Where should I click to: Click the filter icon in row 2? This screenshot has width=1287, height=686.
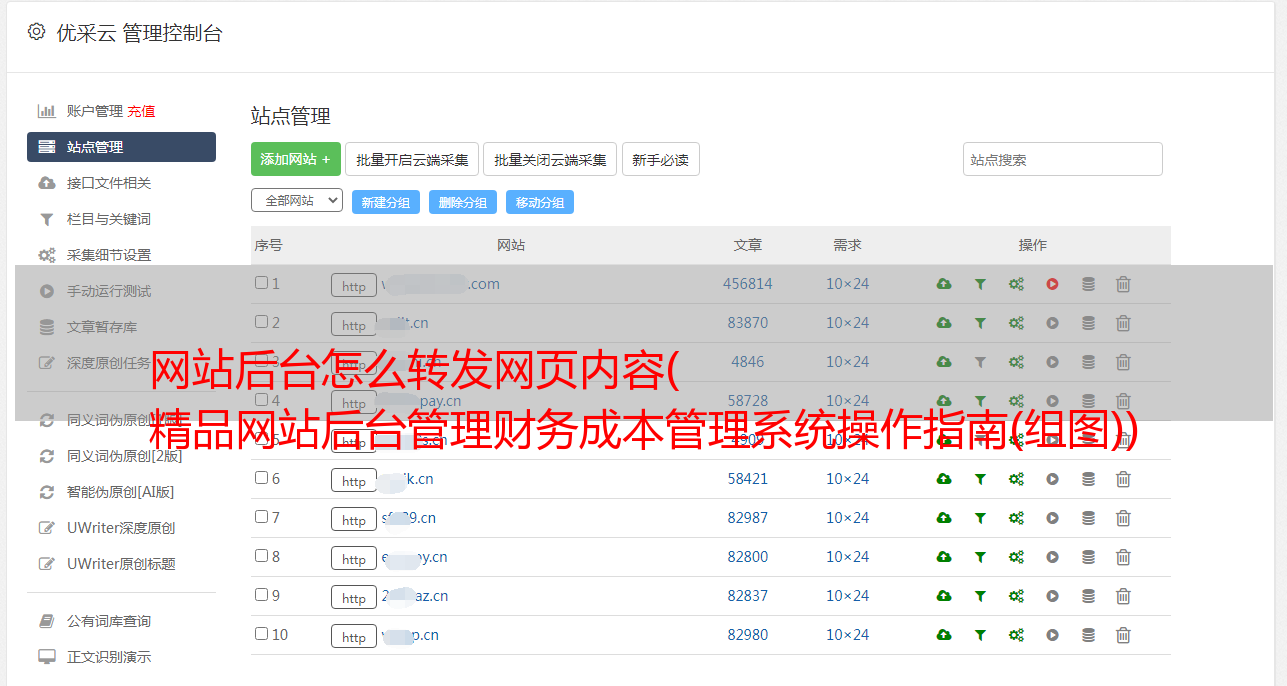point(980,323)
